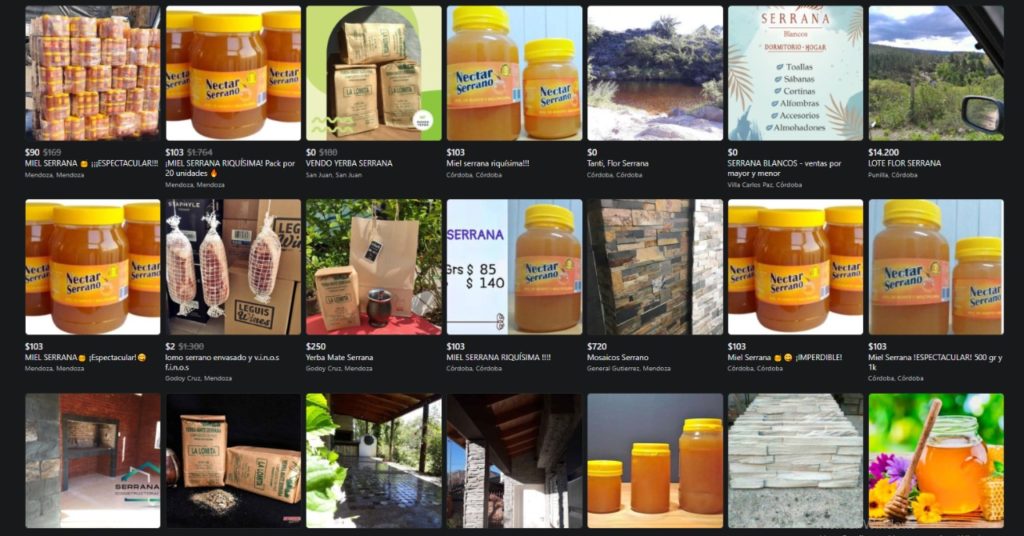Open 'Mosaicos Serrano' listing title
This screenshot has width=1024, height=536.
618,357
